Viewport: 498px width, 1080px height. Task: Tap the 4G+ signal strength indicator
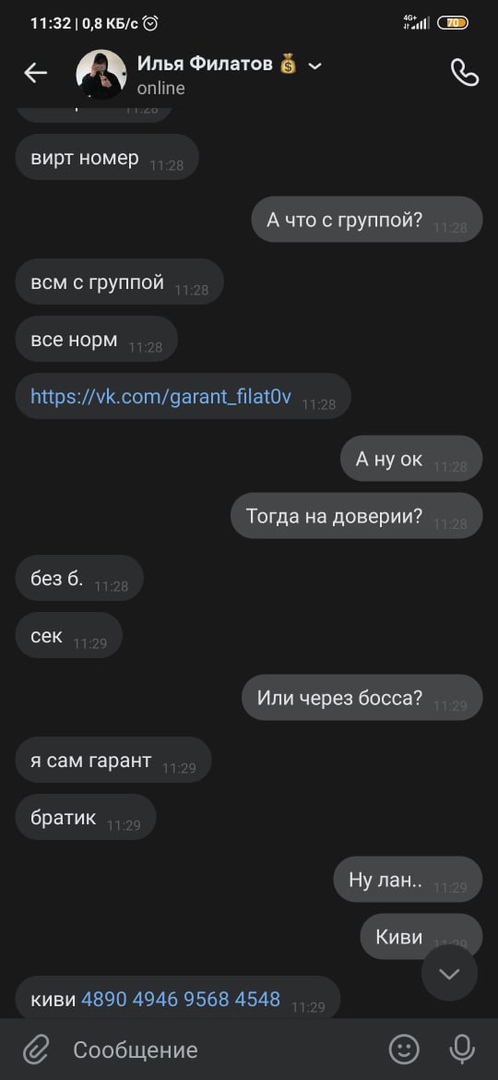pyautogui.click(x=416, y=23)
